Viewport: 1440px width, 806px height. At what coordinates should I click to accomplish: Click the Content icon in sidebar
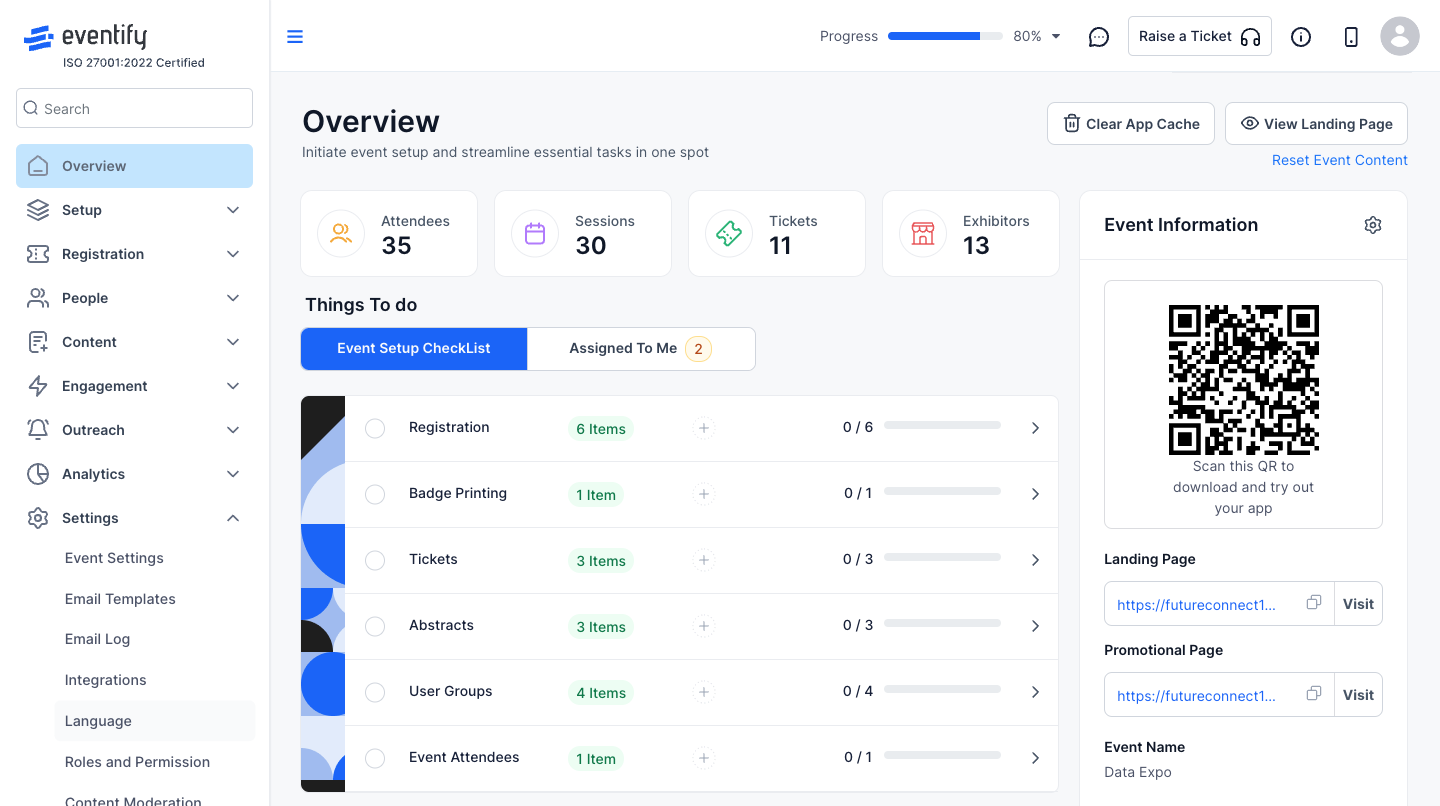click(38, 342)
